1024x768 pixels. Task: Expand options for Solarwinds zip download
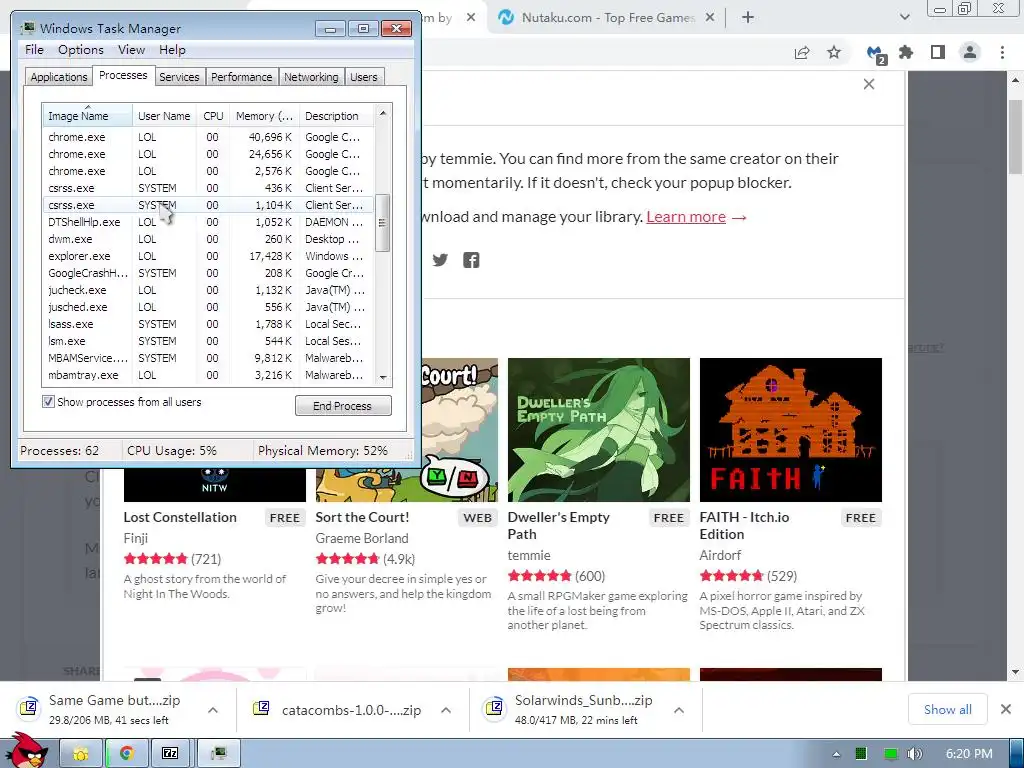click(679, 710)
